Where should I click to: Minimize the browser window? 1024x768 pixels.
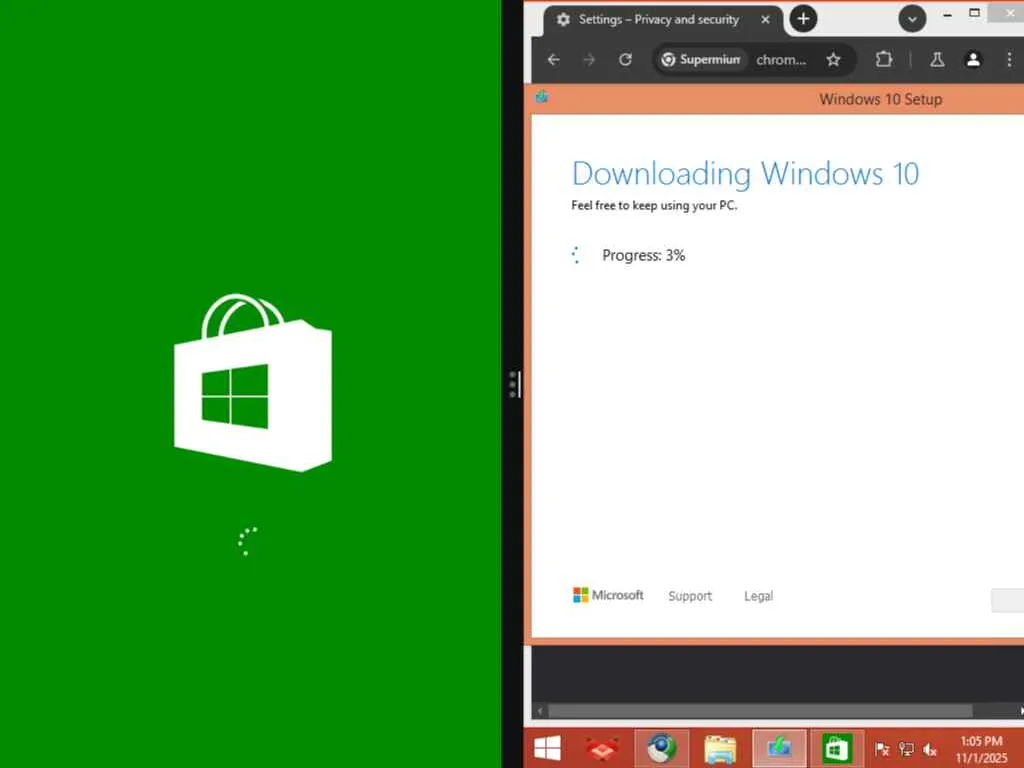coord(947,14)
